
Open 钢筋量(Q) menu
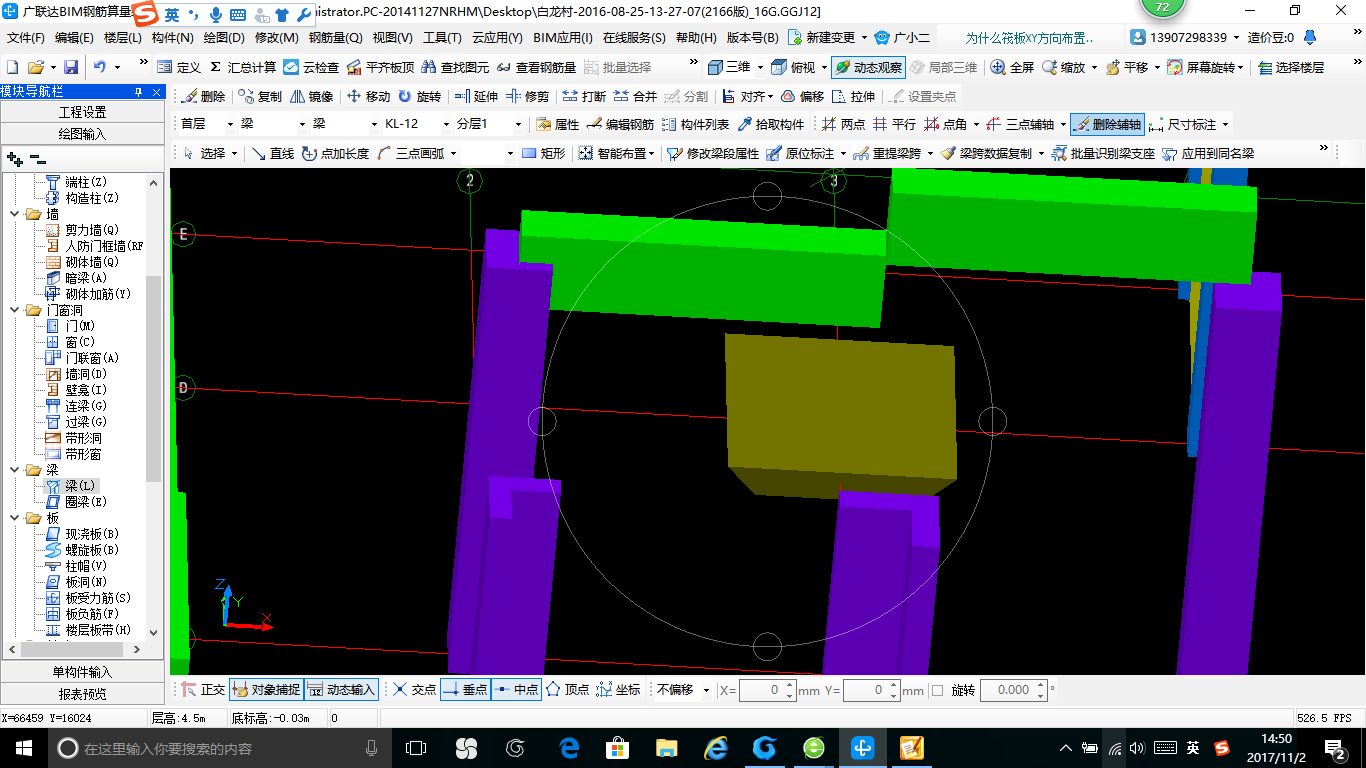click(x=335, y=38)
